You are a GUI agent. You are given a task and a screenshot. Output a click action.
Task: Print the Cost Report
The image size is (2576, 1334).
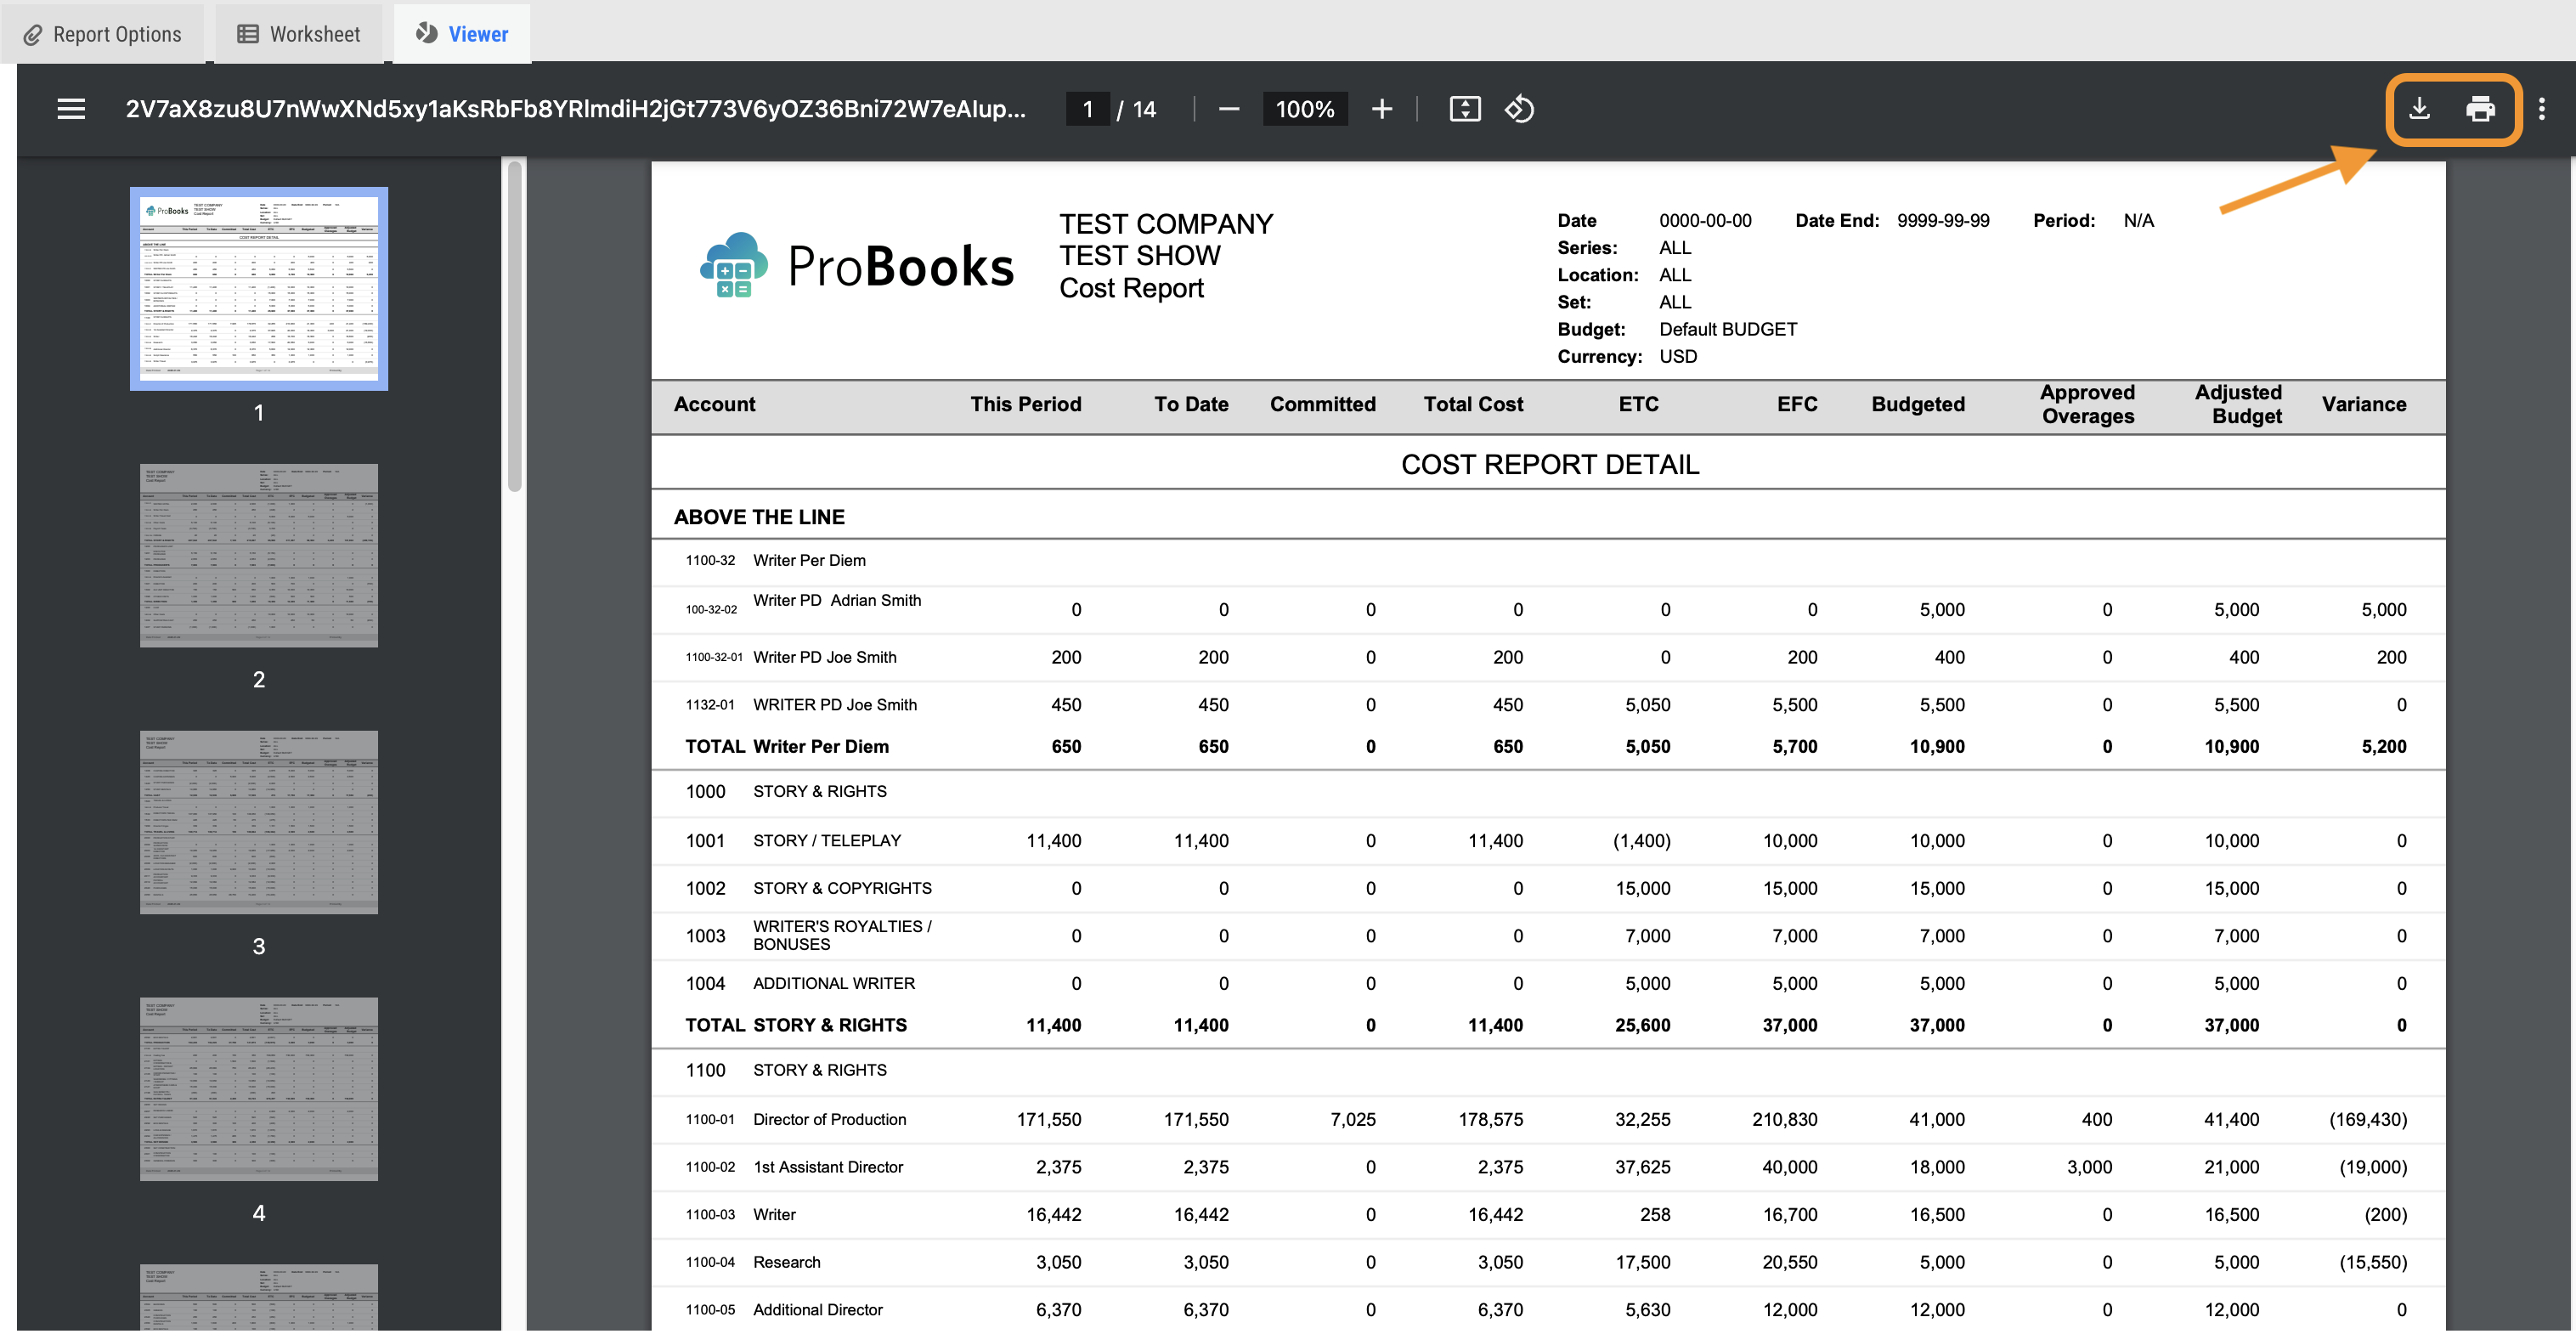click(2480, 109)
